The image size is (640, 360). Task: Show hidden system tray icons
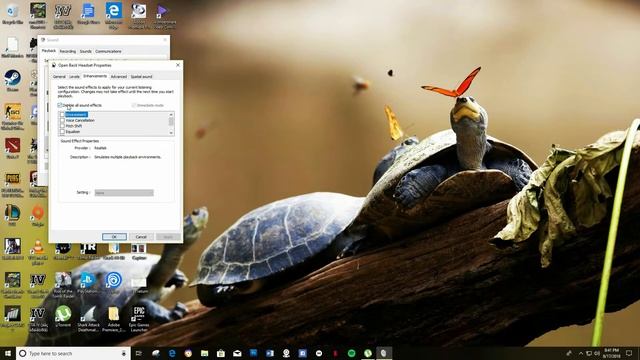tap(581, 353)
